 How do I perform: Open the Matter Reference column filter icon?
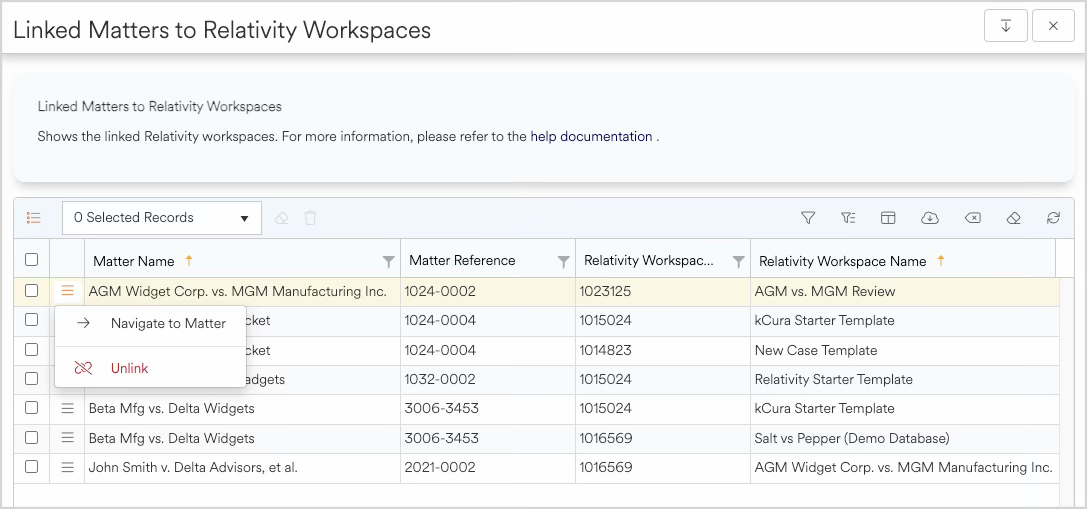click(564, 261)
